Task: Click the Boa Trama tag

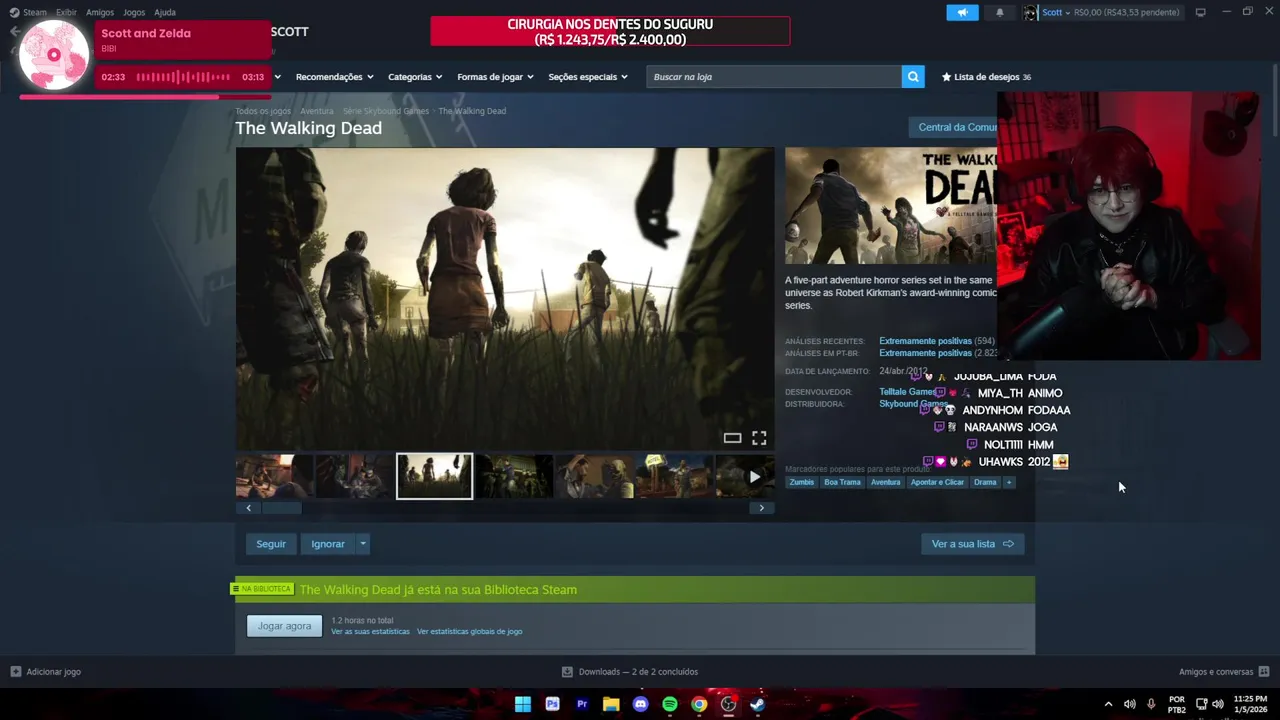Action: [x=842, y=482]
